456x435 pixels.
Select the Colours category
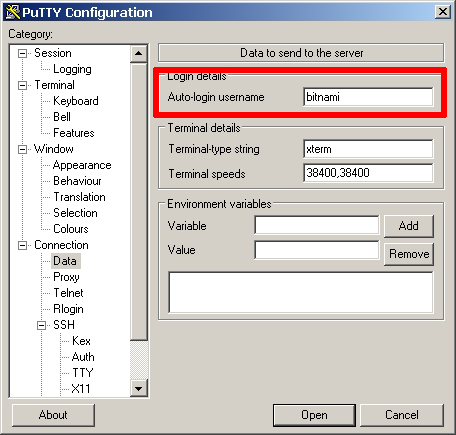(71, 229)
